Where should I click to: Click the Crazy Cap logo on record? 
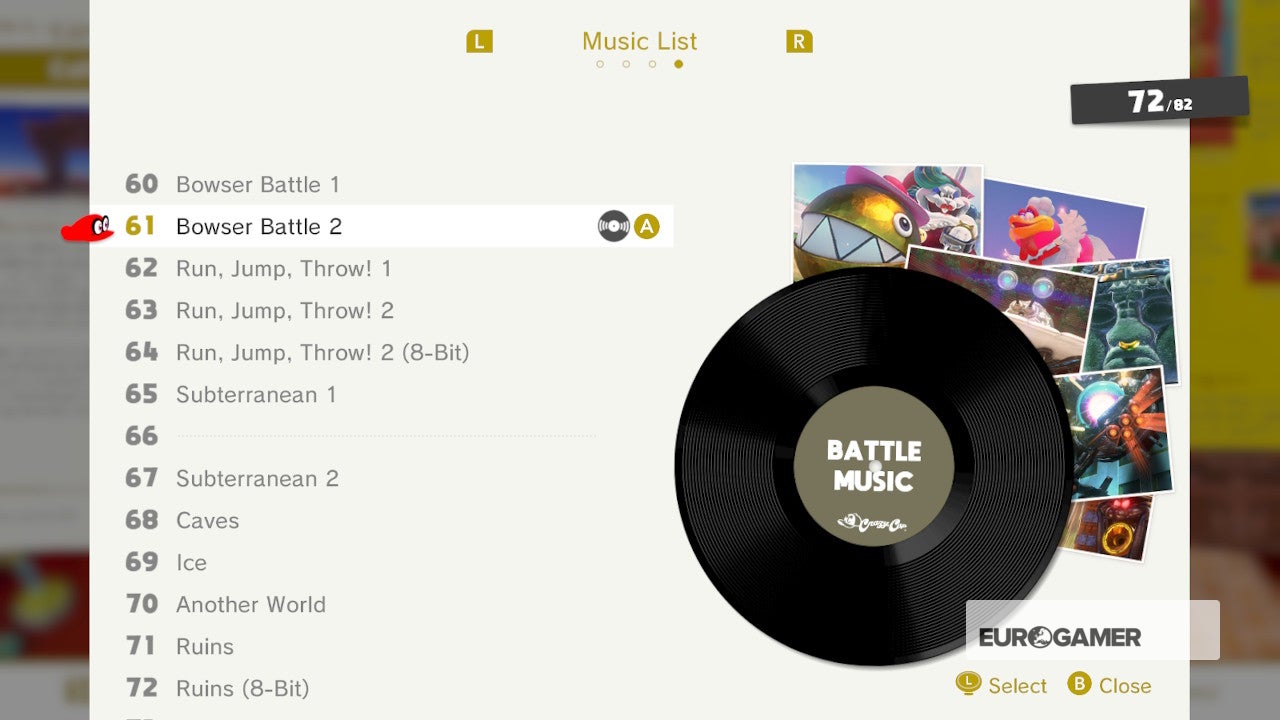pos(872,521)
